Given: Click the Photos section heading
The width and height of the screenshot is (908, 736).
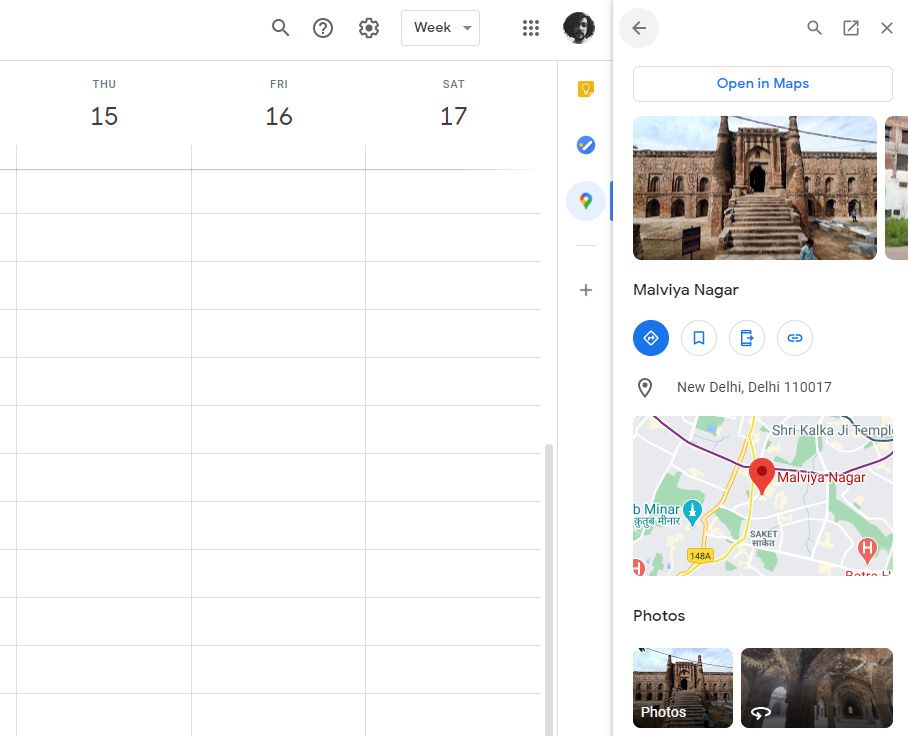Looking at the screenshot, I should click(659, 616).
